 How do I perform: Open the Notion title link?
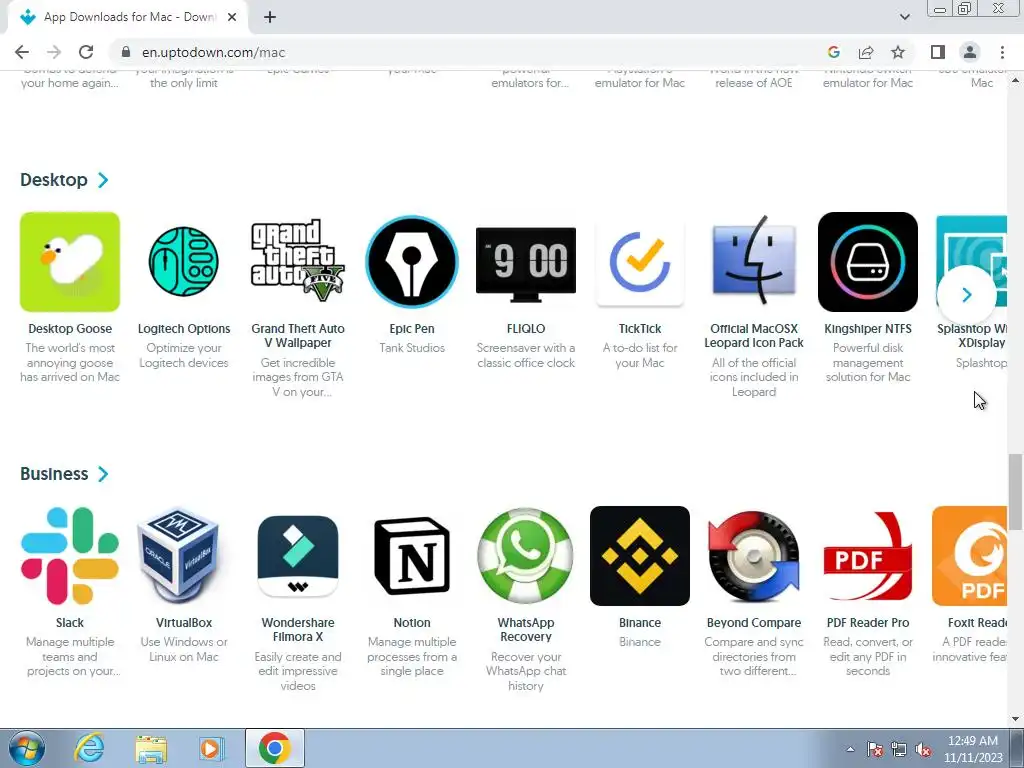click(x=411, y=623)
